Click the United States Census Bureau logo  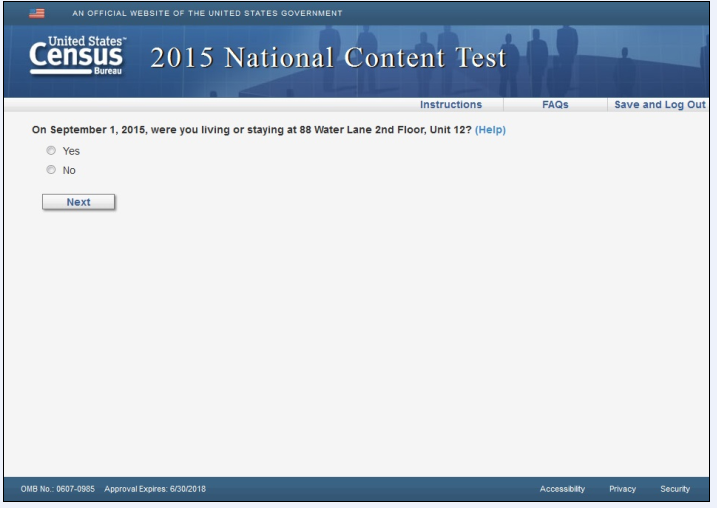[x=78, y=55]
